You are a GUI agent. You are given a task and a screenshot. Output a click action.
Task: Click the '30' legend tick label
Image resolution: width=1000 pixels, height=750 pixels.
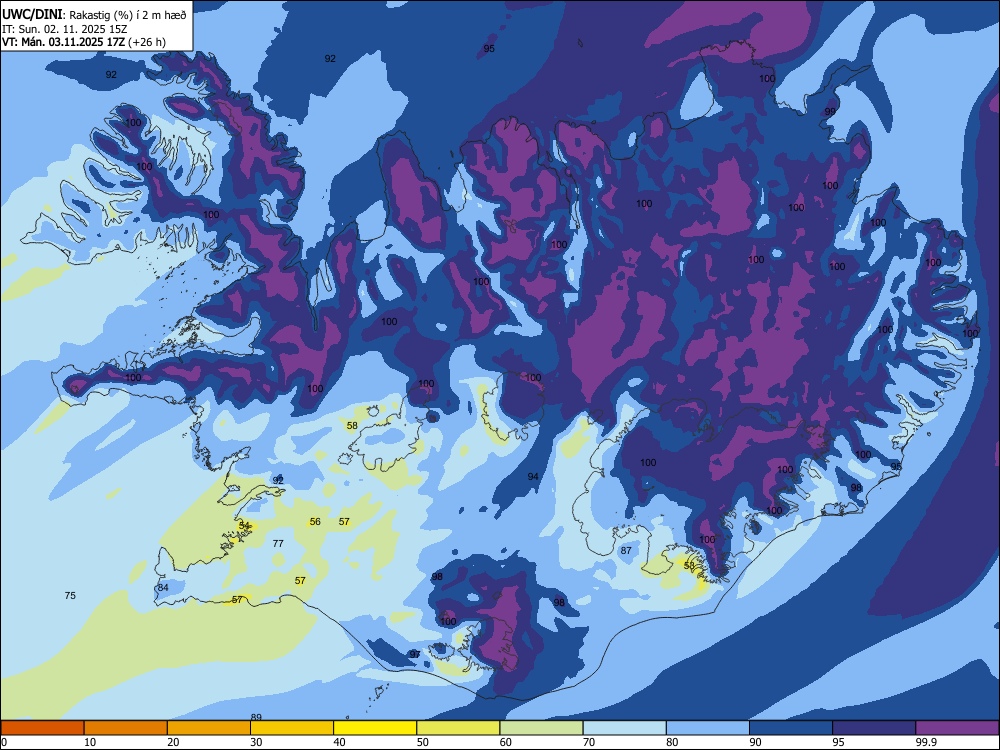coord(256,742)
